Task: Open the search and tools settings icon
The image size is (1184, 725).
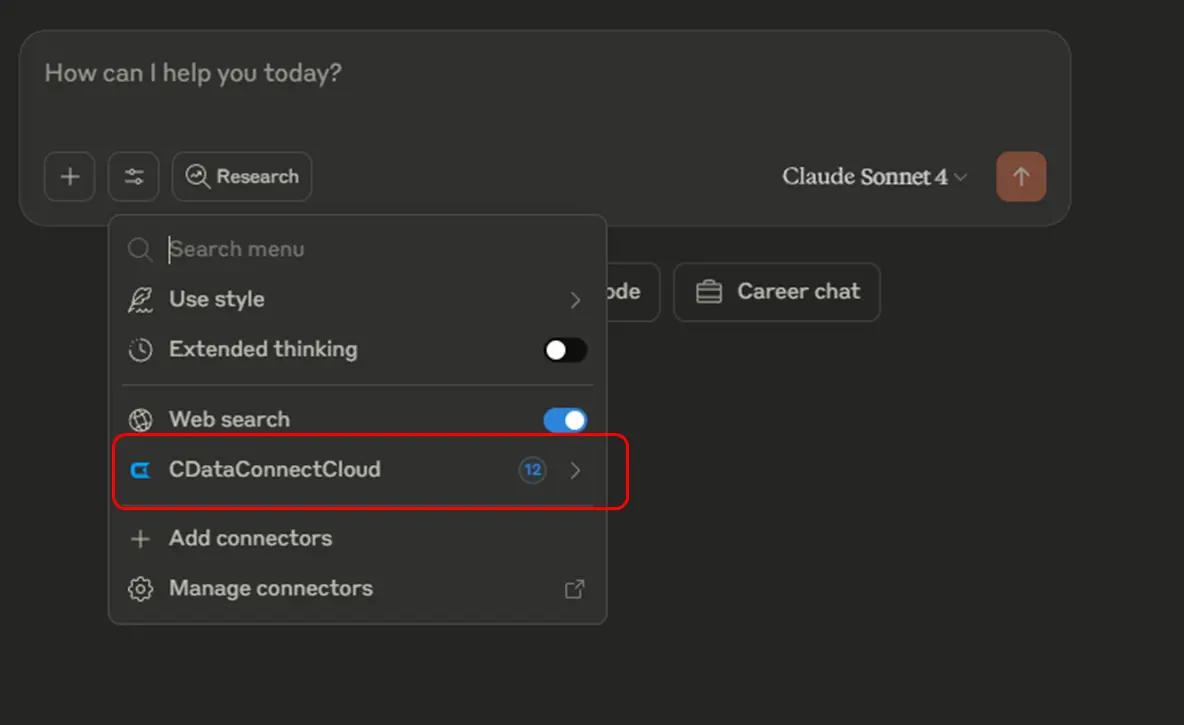Action: point(134,177)
